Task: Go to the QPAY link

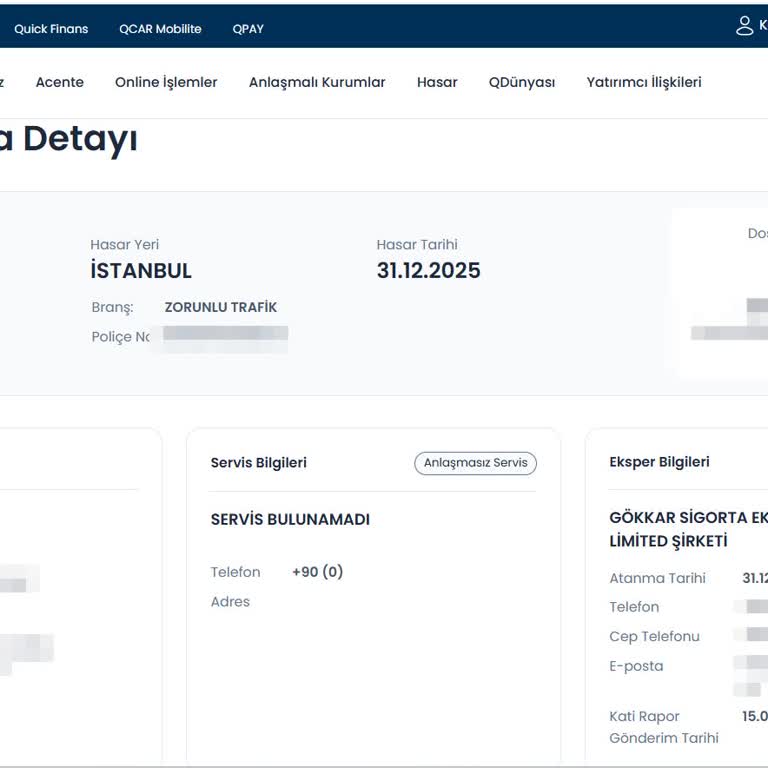Action: [x=248, y=29]
